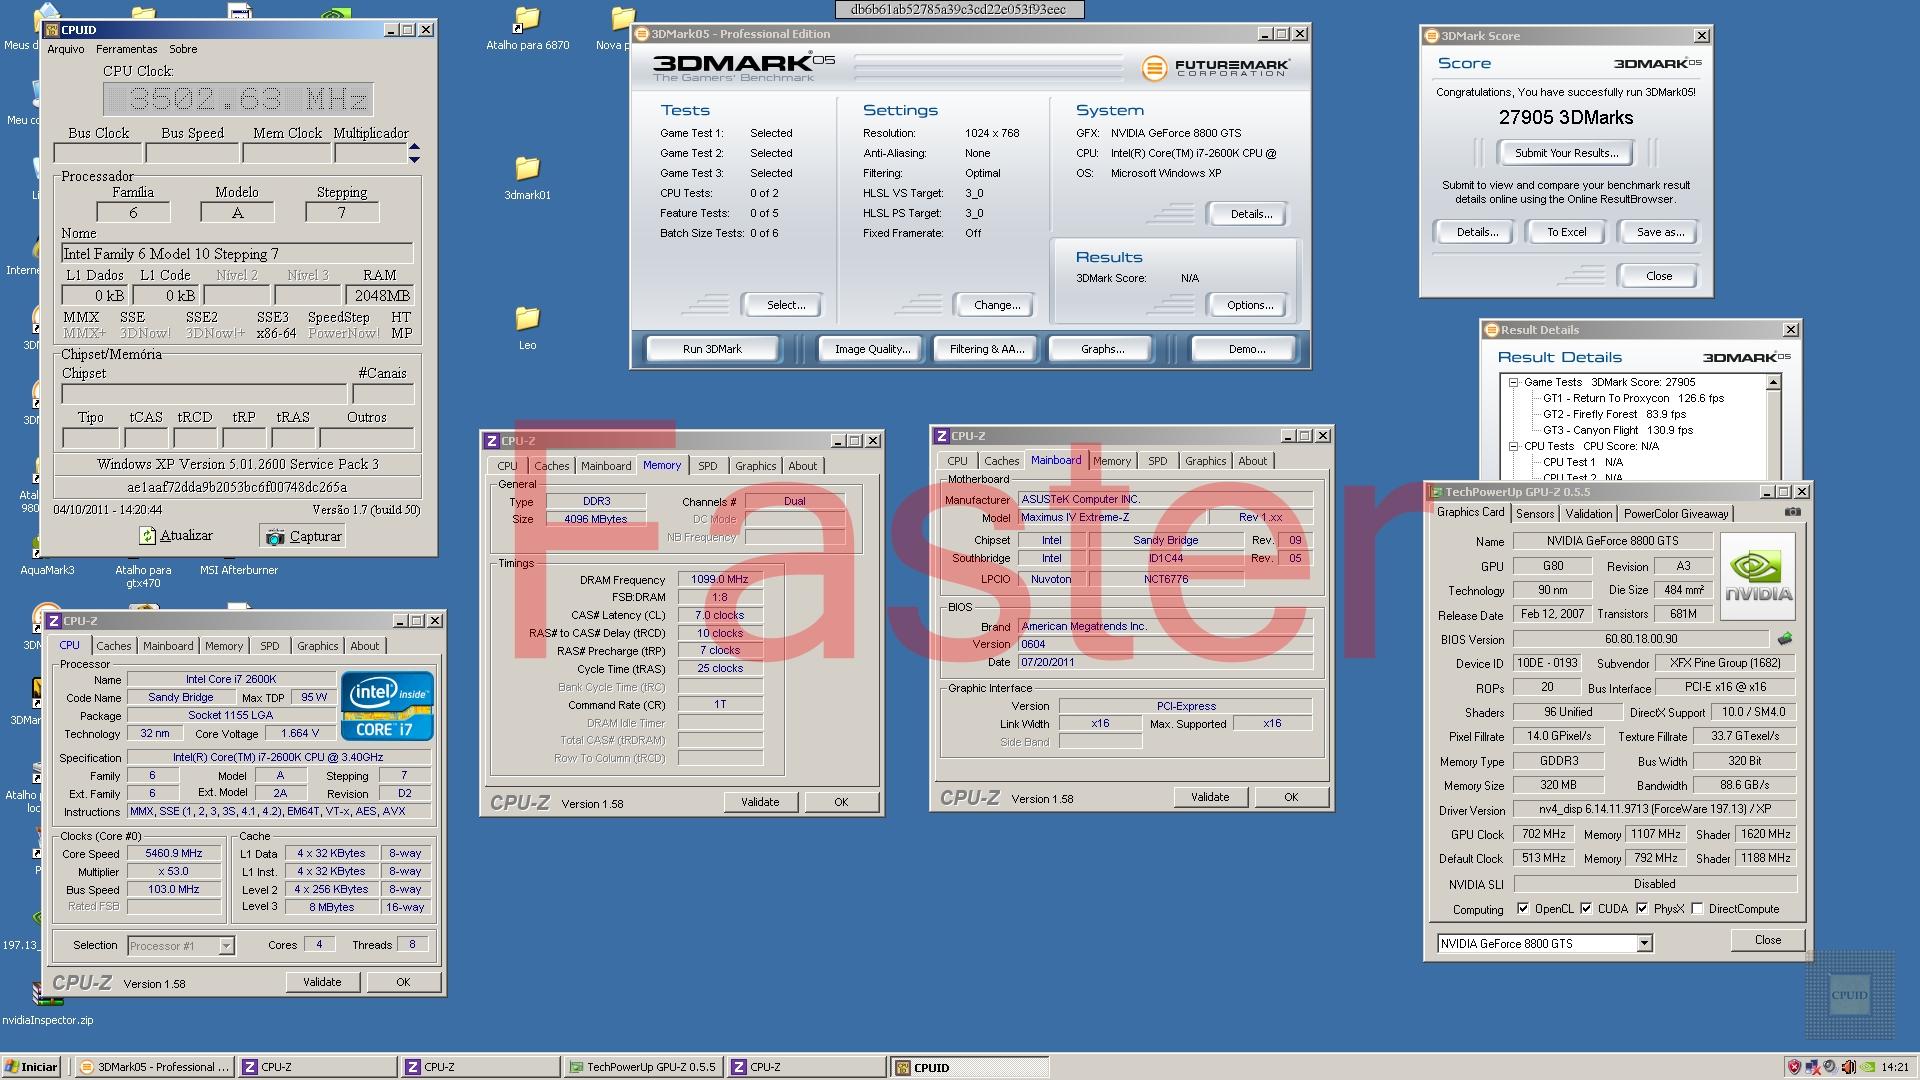
Task: Switch to Sensors tab in GPU-Z
Action: [x=1535, y=514]
